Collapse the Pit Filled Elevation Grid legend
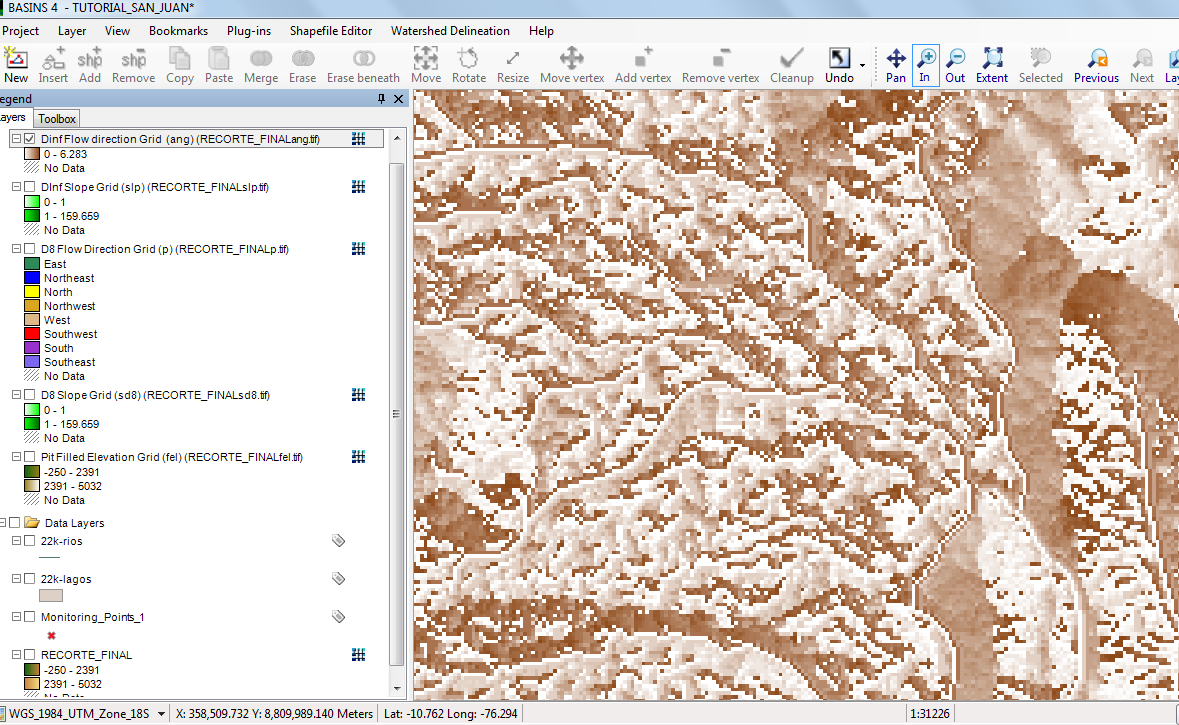1179x725 pixels. click(16, 456)
